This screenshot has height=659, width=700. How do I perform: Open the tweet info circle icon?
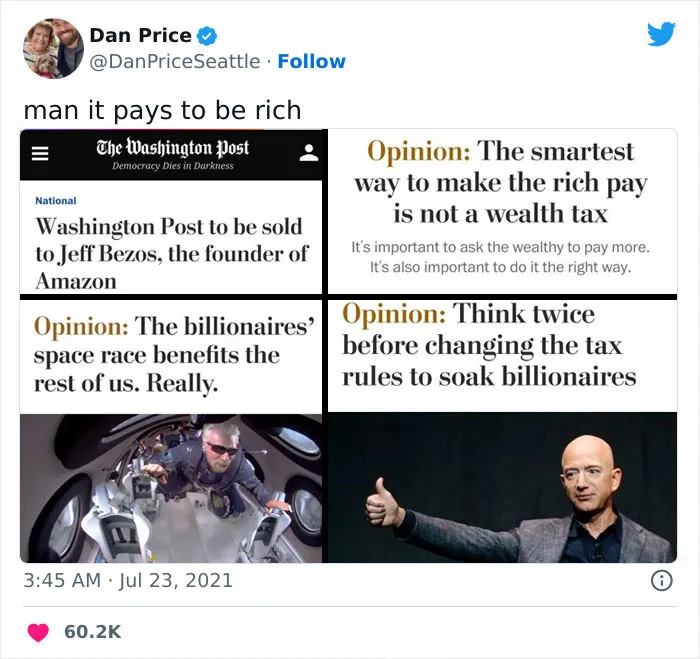[x=662, y=581]
